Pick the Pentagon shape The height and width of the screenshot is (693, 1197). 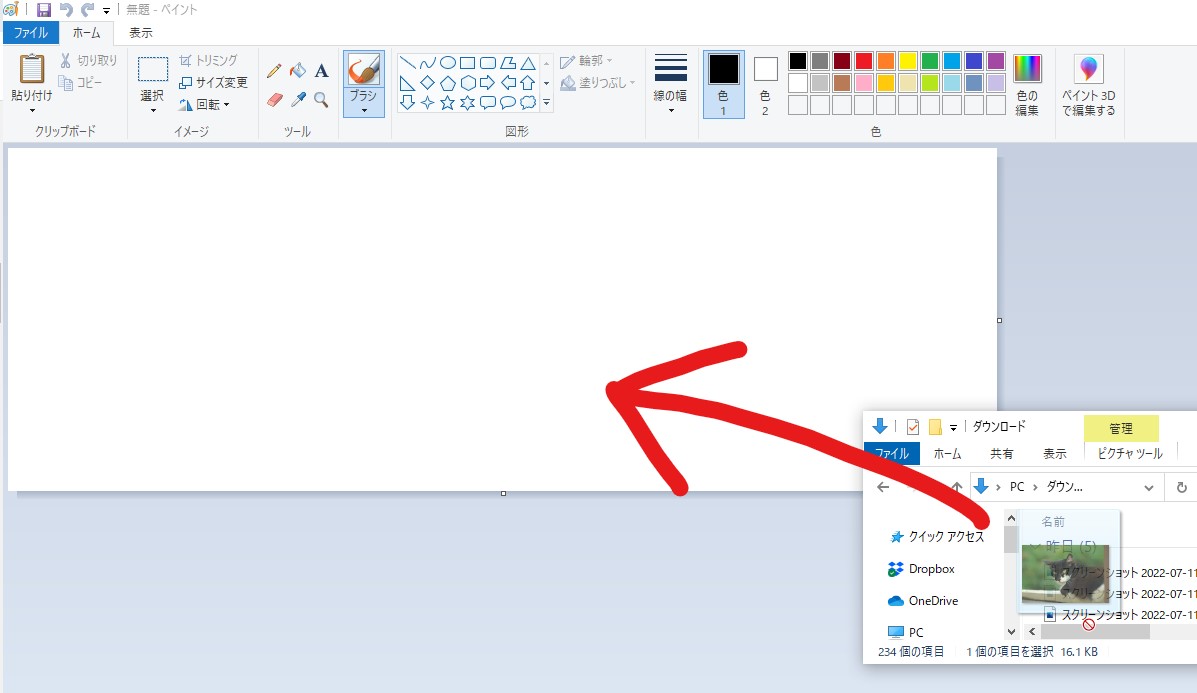pyautogui.click(x=448, y=83)
